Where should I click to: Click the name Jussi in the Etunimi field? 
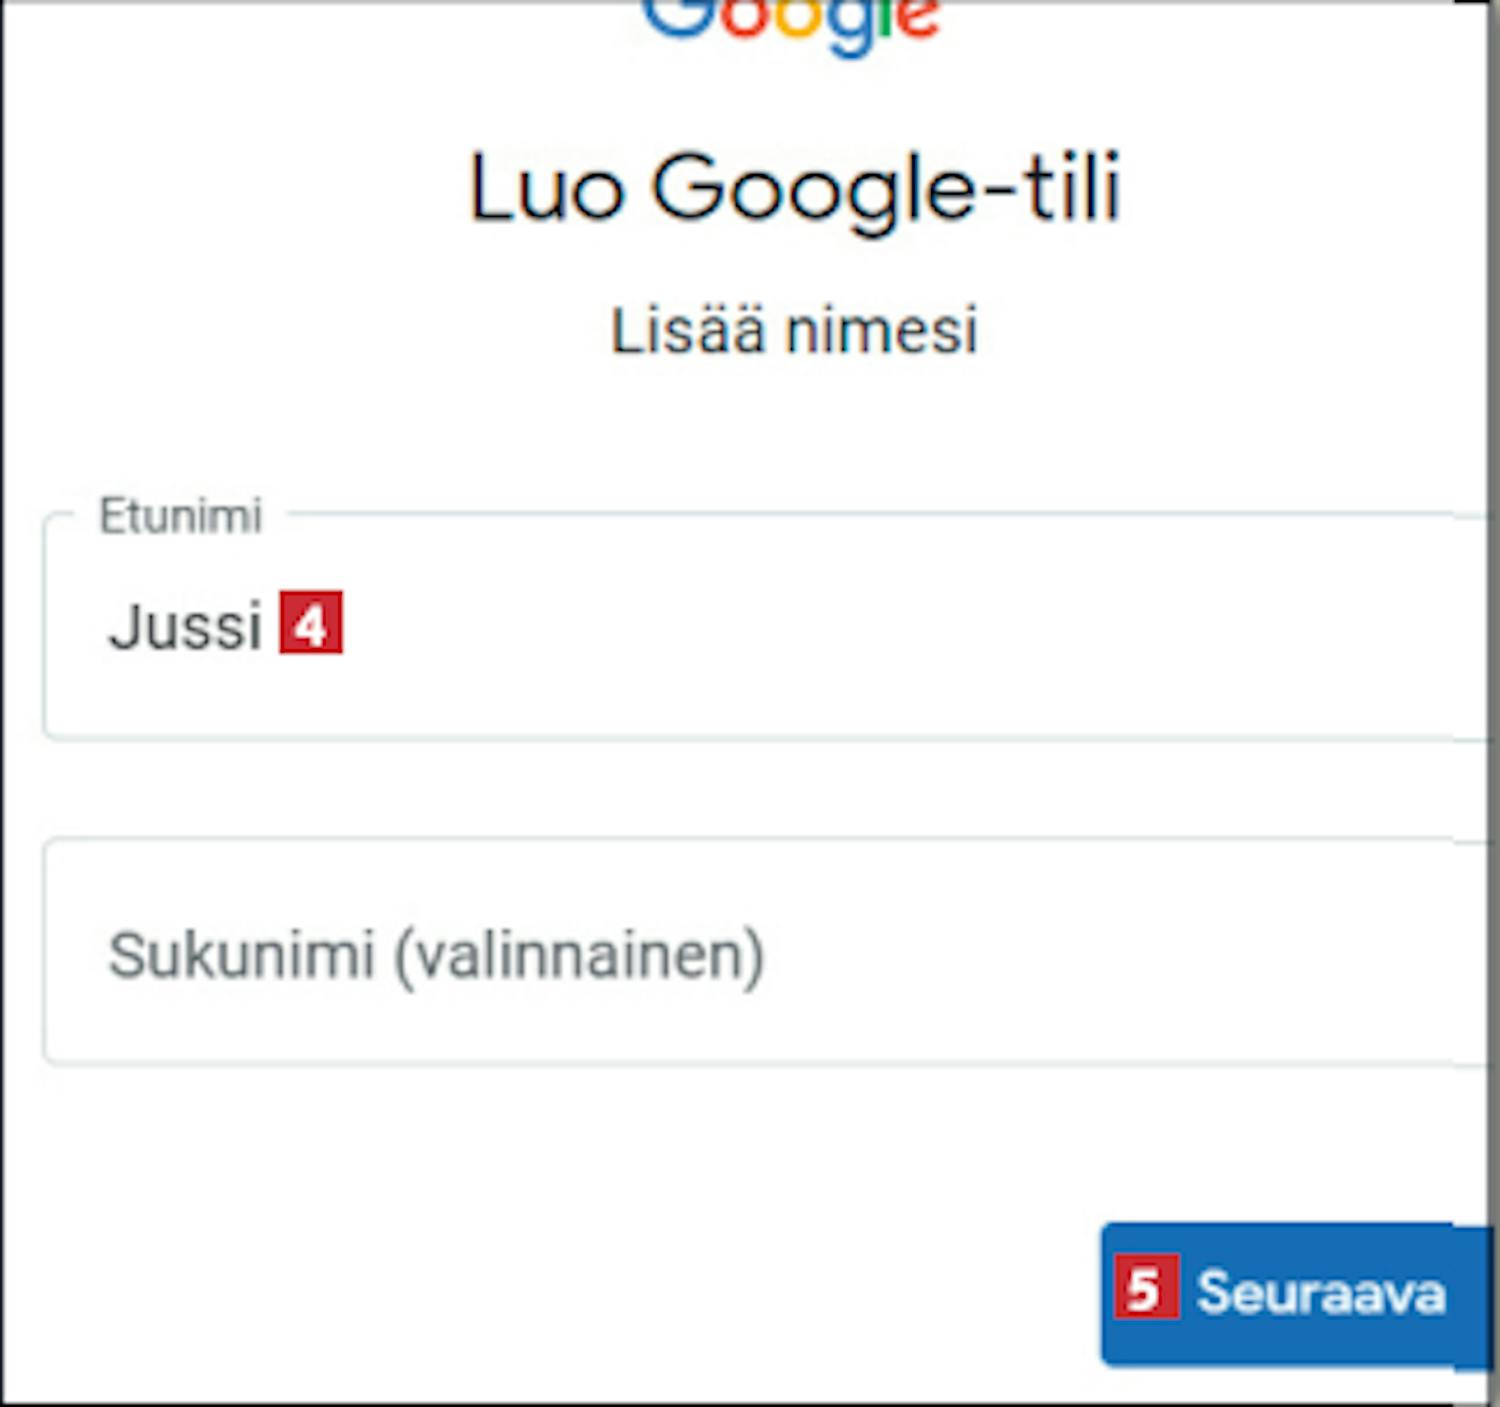click(x=185, y=627)
